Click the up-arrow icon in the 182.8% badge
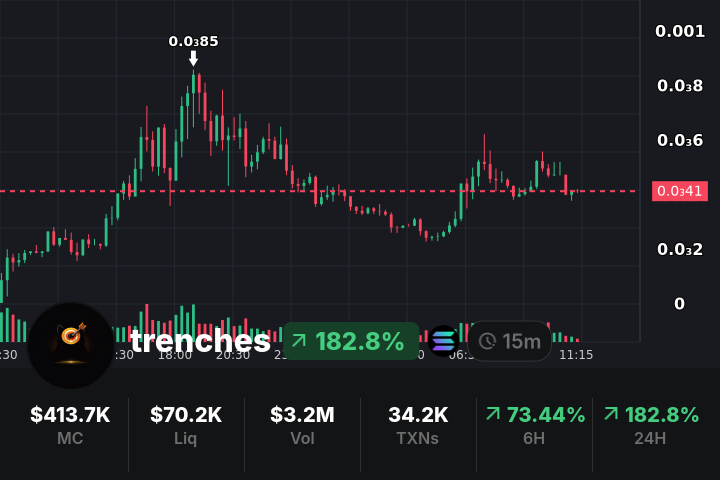720x480 pixels. [299, 342]
